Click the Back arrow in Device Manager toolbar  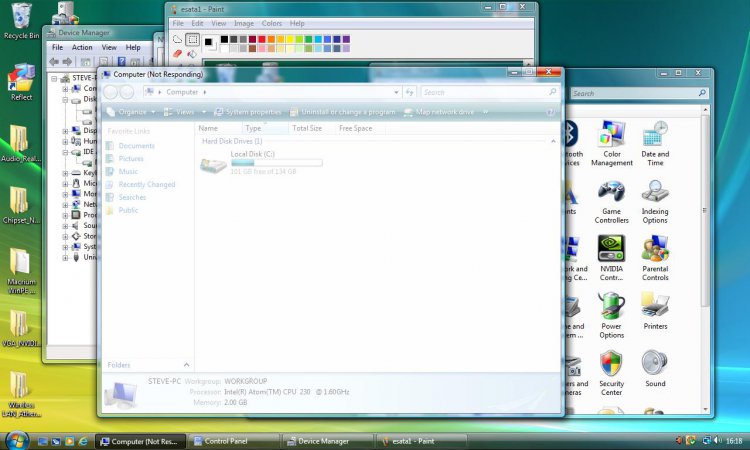54,62
